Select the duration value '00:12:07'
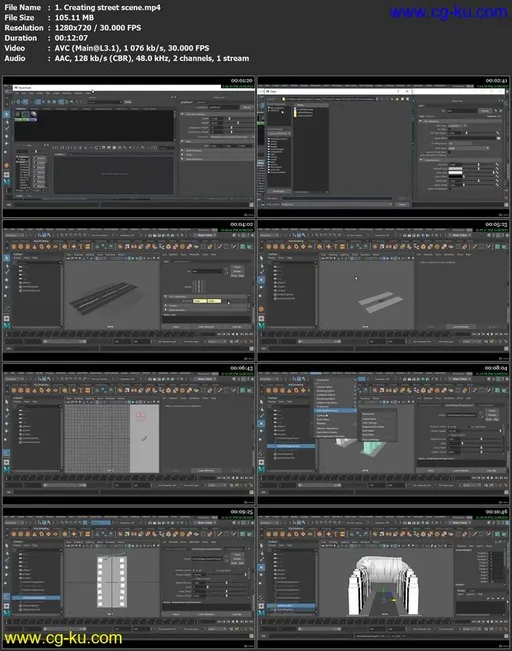The height and width of the screenshot is (651, 512). [x=71, y=38]
